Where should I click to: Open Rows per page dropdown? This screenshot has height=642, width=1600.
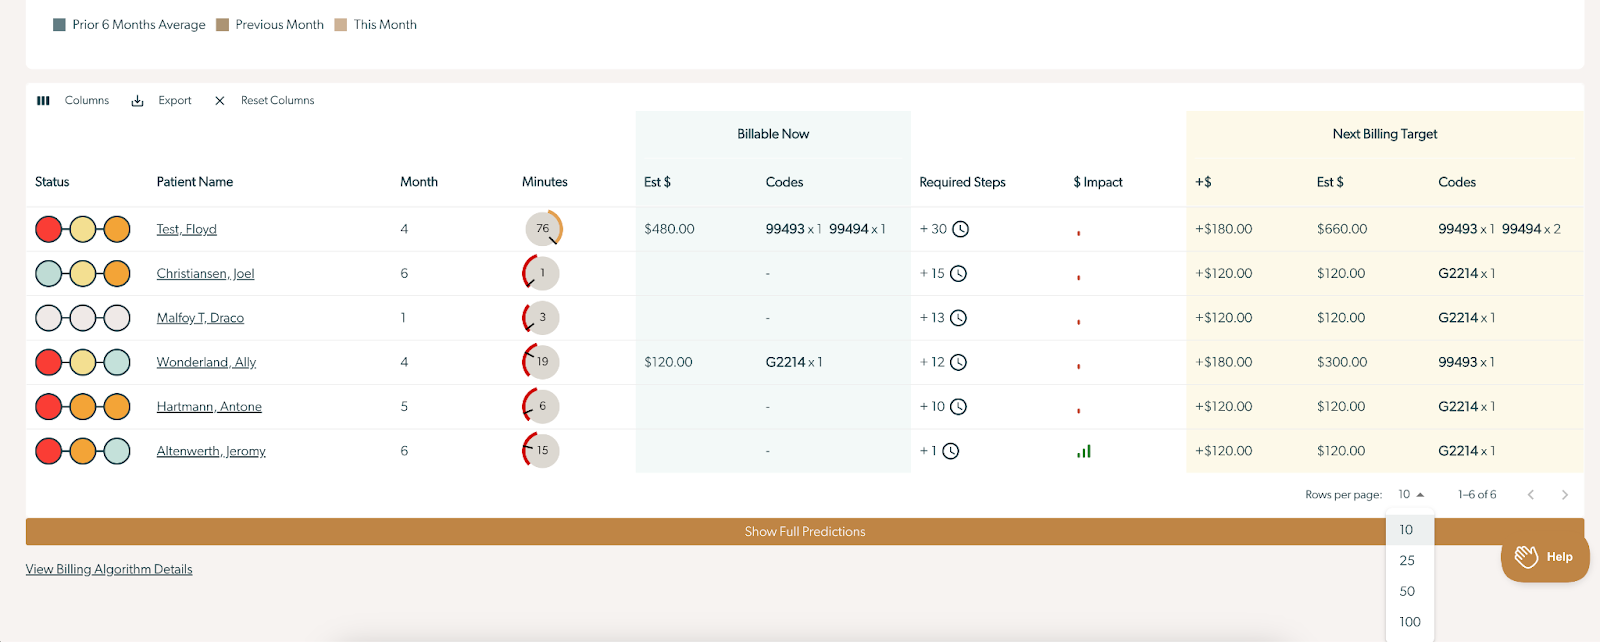[1411, 495]
